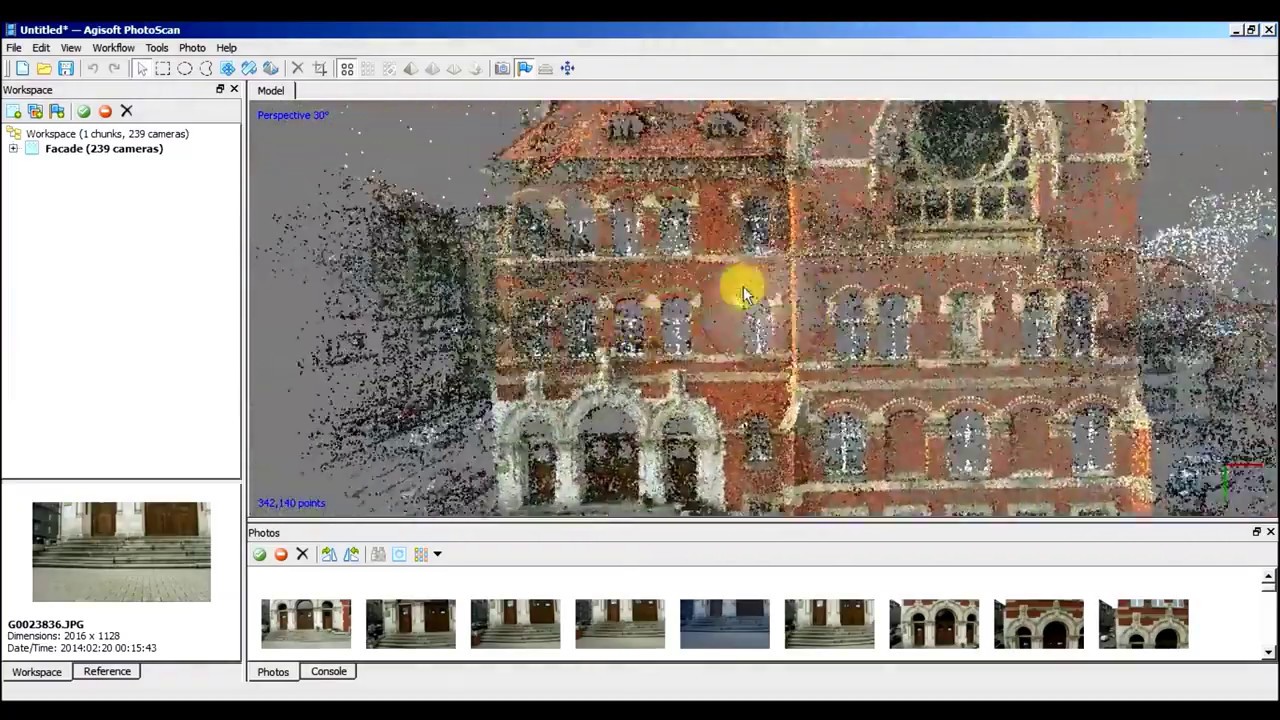Add photos from the Workspace toolbar
The height and width of the screenshot is (720, 1280).
tap(35, 111)
